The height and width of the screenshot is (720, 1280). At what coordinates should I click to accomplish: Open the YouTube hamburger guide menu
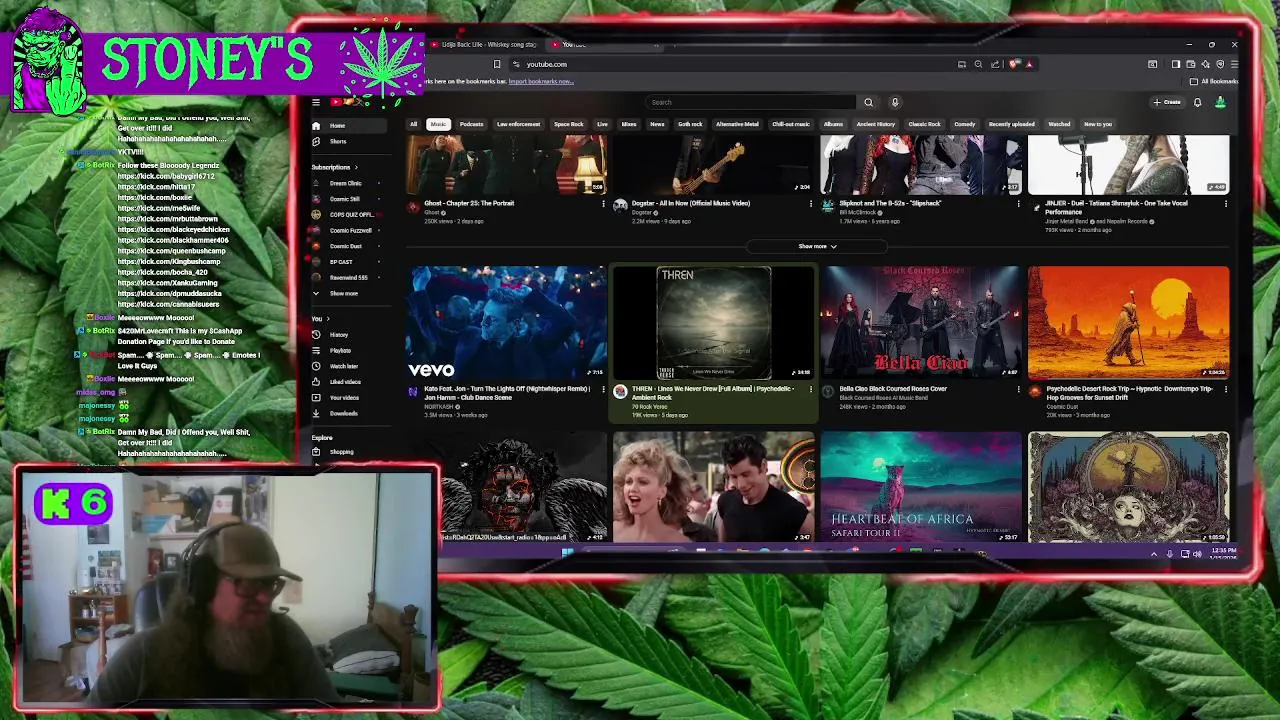coord(316,102)
